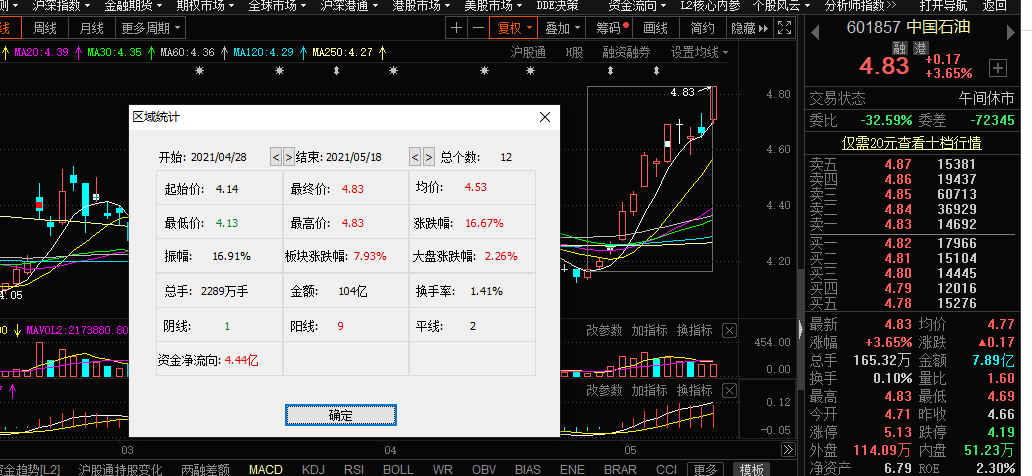Viewport: 1032px width, 476px height.
Task: Open the L2核心内参 menu item
Action: click(x=710, y=7)
